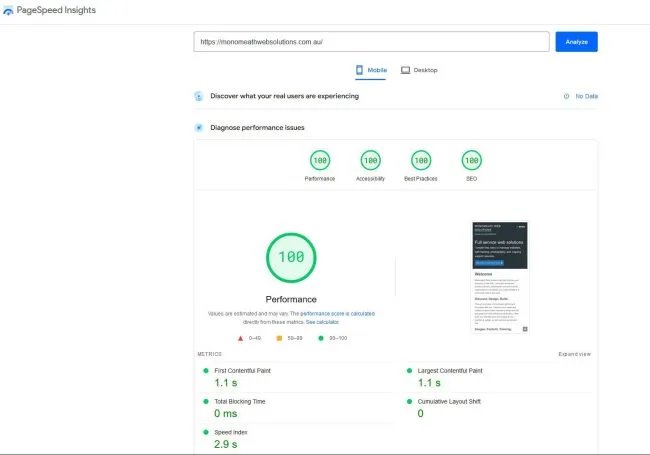Viewport: 650px width, 455px height.
Task: Switch to the Mobile tab
Action: (x=371, y=70)
